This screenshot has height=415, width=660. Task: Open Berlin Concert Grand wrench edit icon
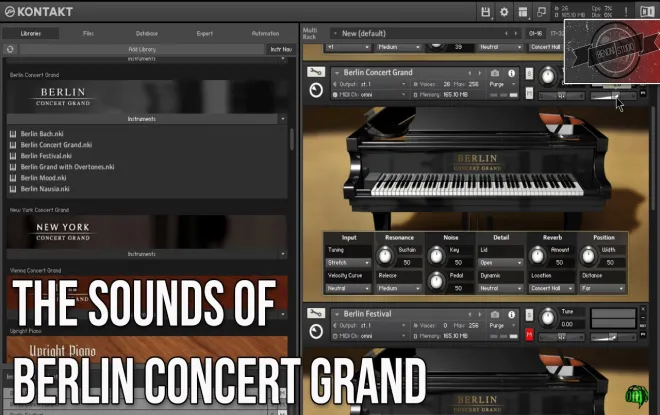coord(316,72)
